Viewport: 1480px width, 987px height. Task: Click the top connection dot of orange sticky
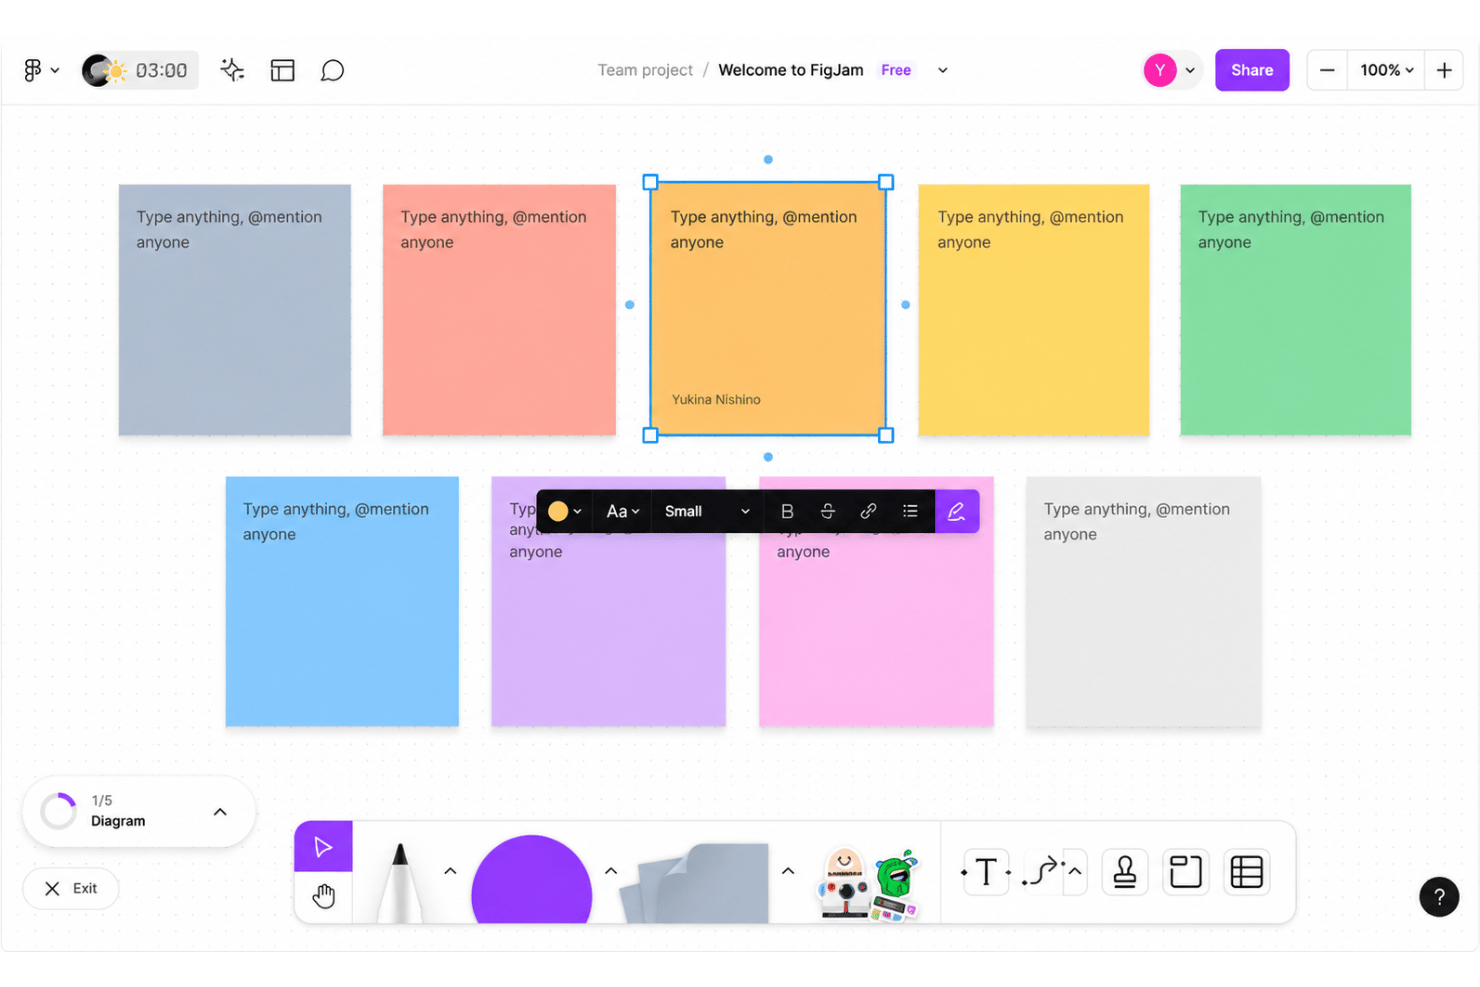(768, 159)
